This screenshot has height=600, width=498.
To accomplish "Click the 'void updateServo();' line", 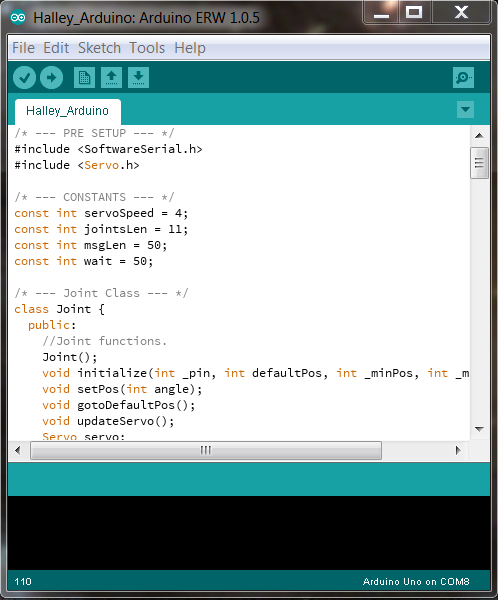I will (108, 421).
